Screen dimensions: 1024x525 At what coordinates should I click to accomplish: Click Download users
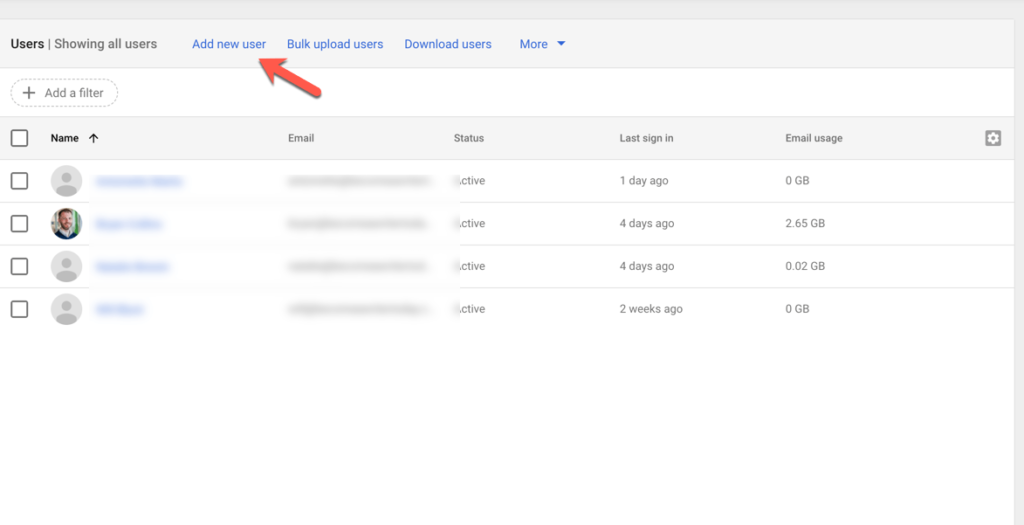click(448, 44)
